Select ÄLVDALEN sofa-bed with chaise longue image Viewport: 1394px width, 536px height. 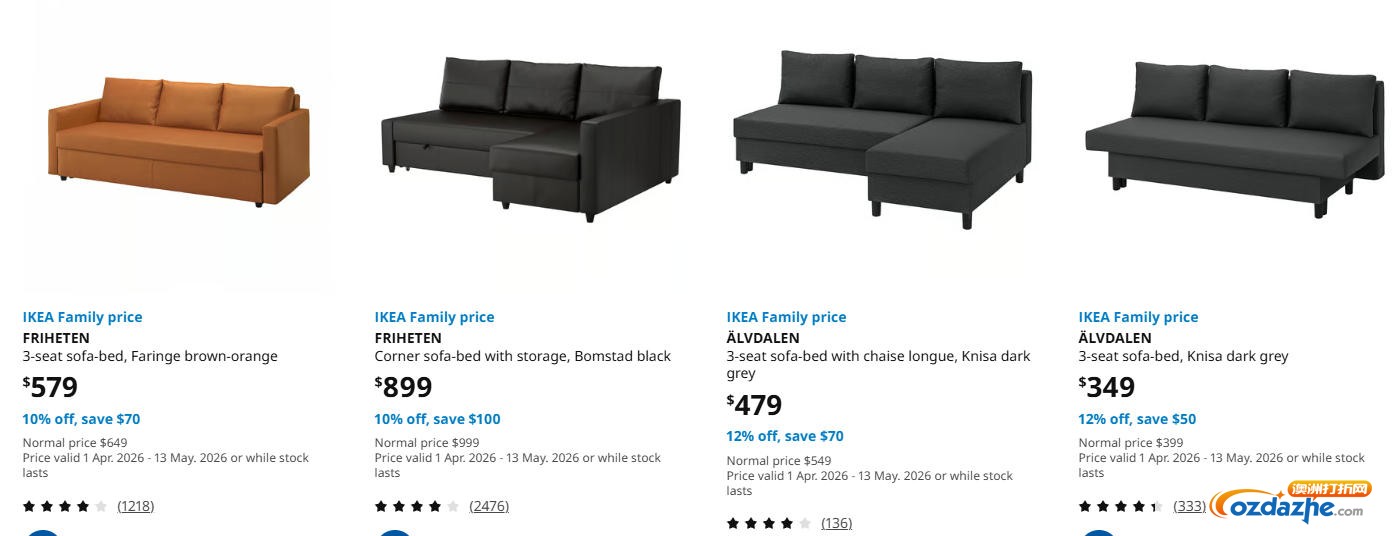pyautogui.click(x=882, y=138)
